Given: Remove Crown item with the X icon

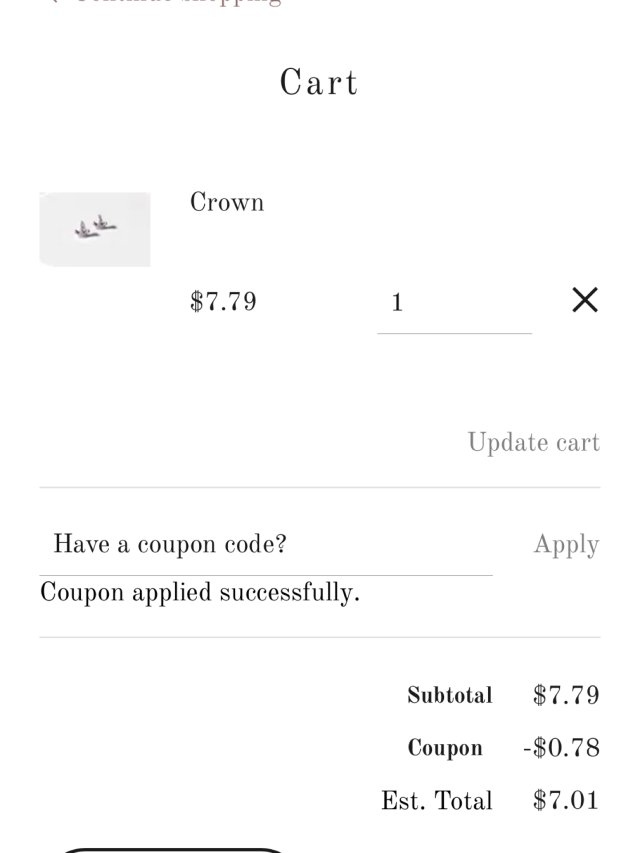Looking at the screenshot, I should coord(585,300).
